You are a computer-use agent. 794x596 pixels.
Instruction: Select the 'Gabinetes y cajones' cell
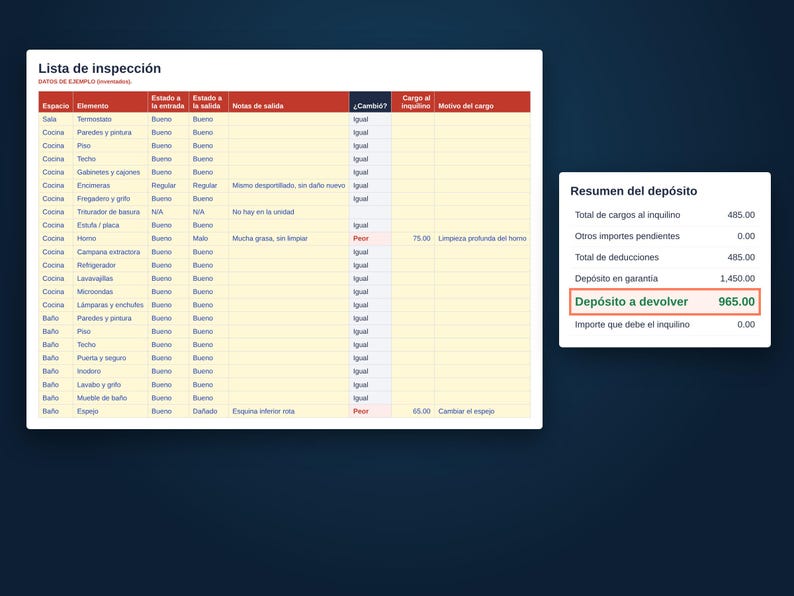pyautogui.click(x=108, y=172)
